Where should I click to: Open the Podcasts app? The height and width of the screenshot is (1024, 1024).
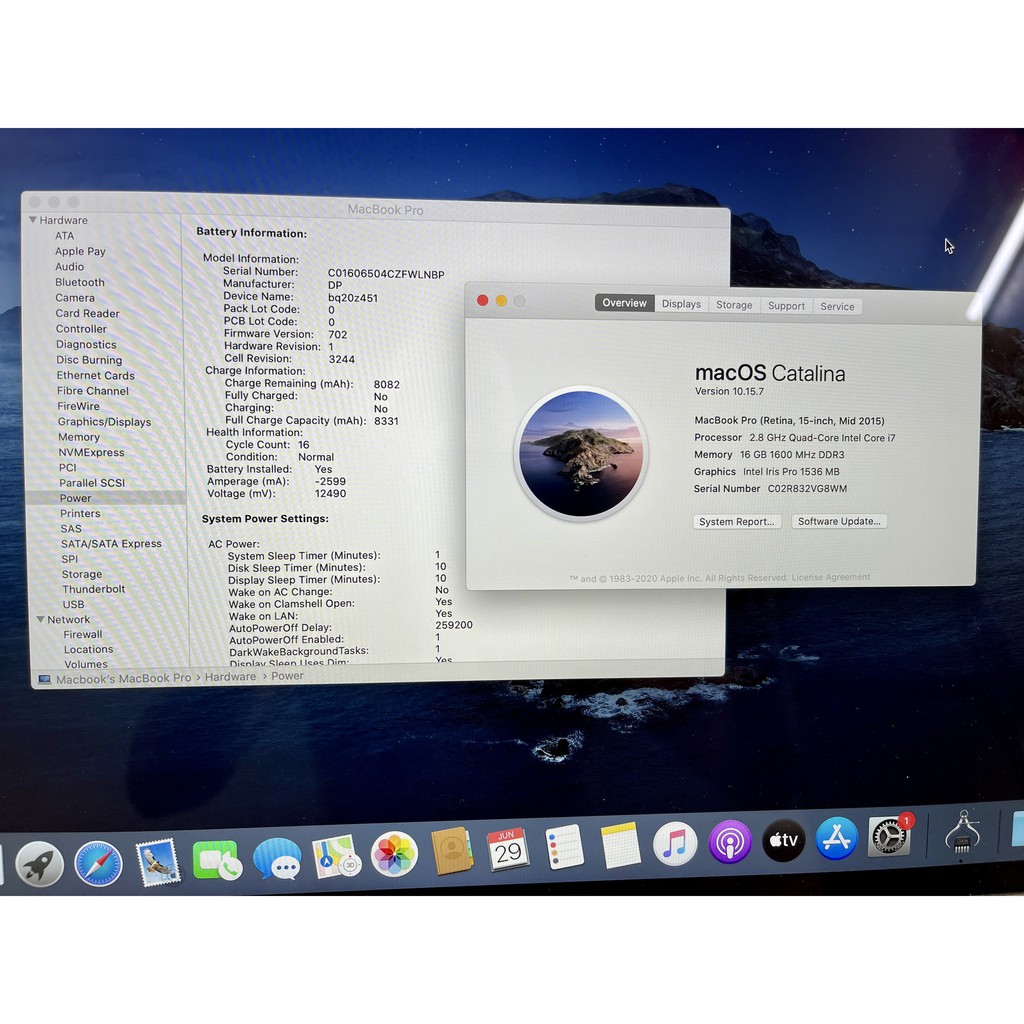coord(728,843)
